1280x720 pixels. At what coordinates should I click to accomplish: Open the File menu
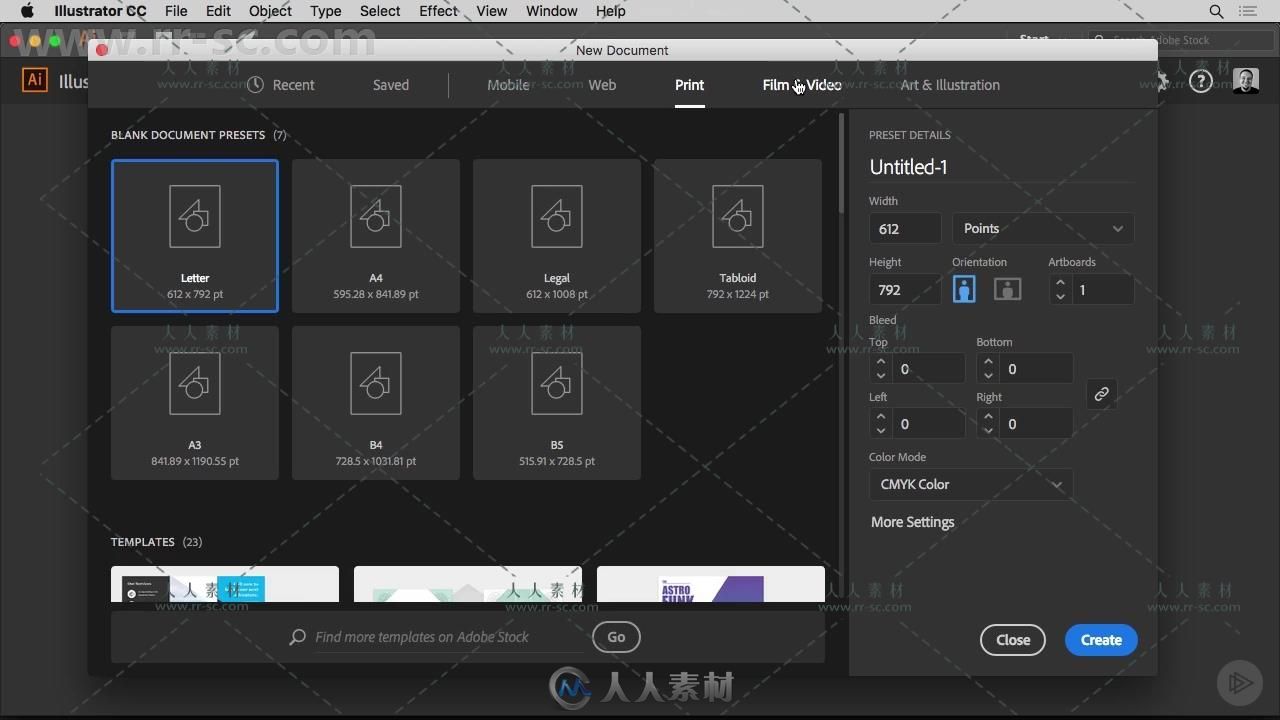tap(176, 11)
